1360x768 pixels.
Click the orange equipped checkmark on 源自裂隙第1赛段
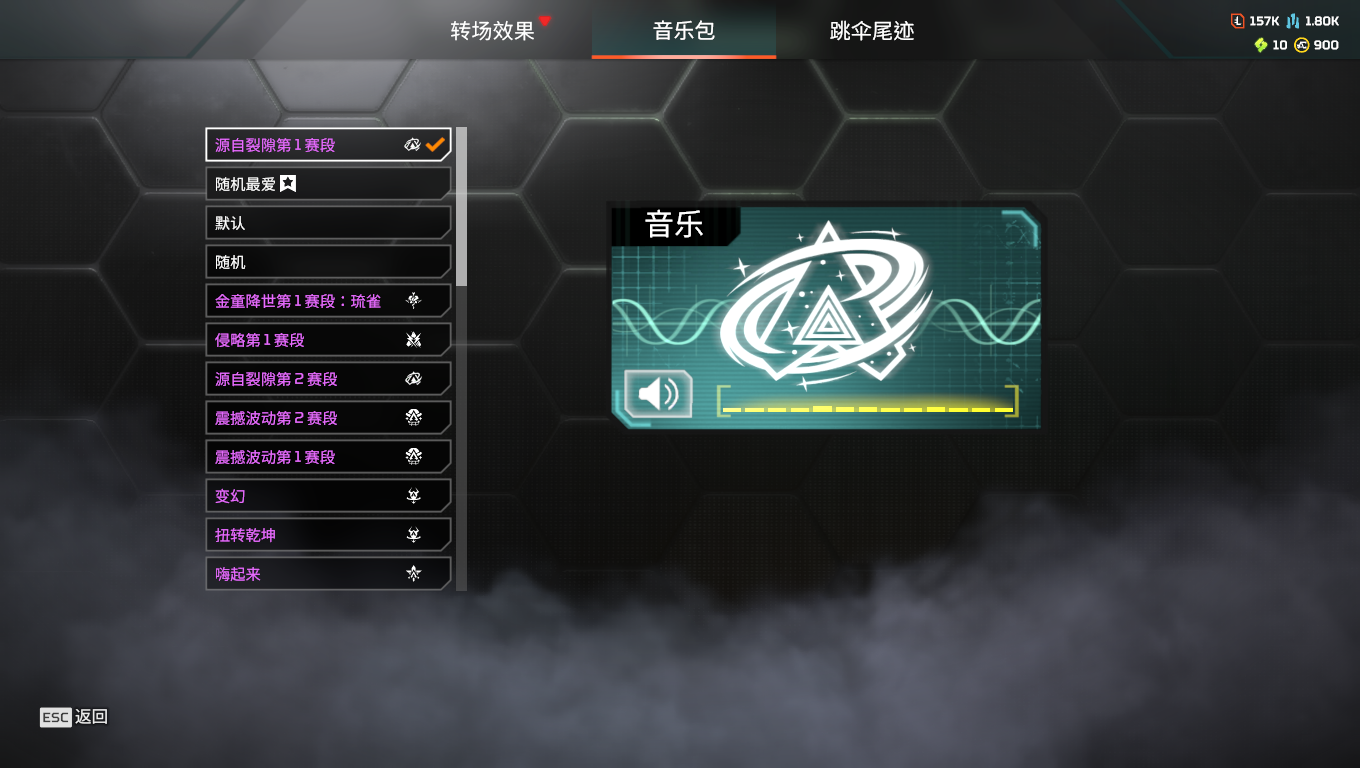click(435, 145)
